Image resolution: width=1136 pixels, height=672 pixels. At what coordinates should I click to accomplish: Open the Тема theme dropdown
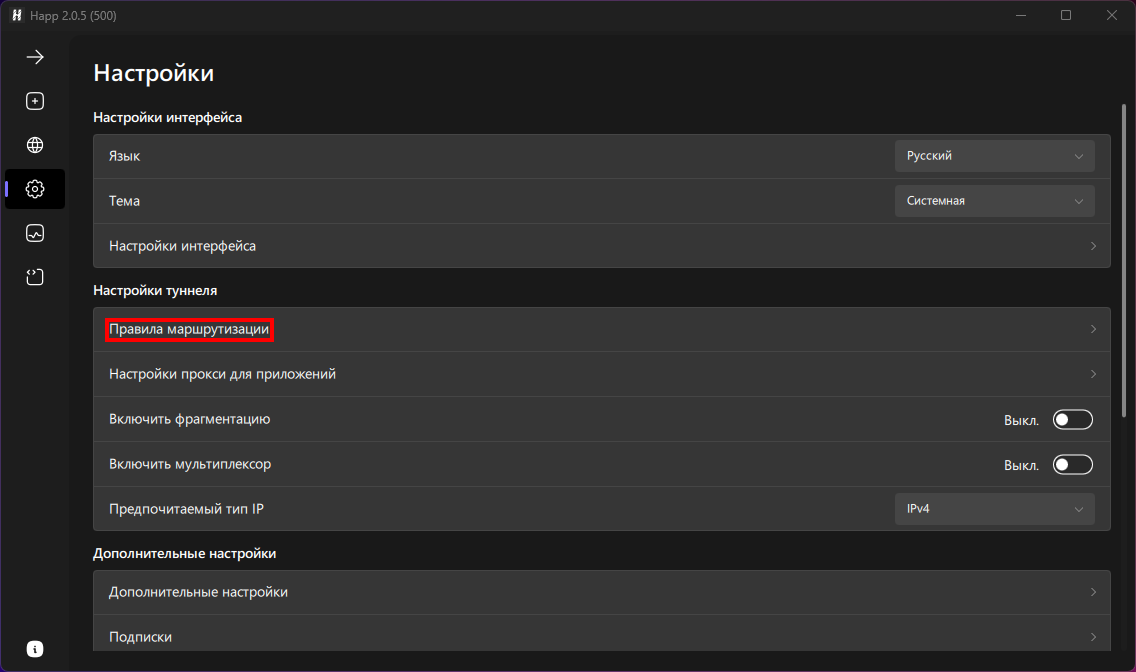tap(994, 201)
